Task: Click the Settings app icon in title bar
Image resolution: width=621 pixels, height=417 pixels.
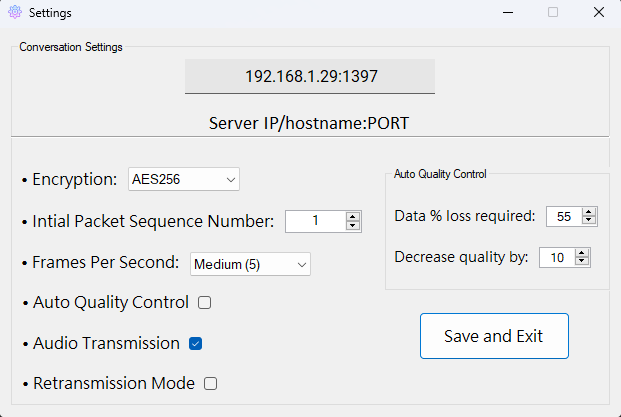Action: (x=14, y=13)
